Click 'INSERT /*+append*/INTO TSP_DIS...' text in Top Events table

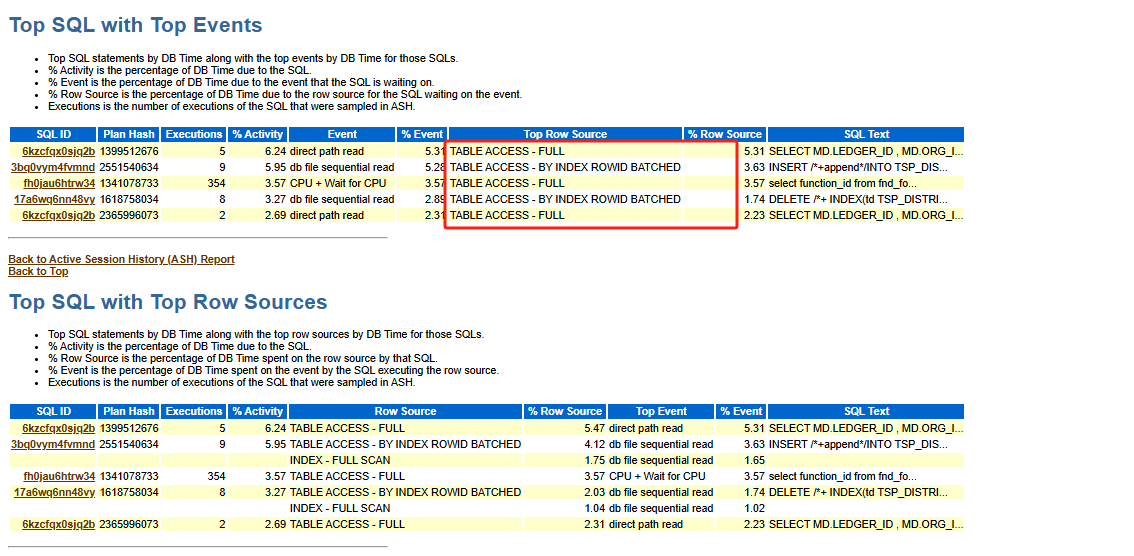tap(858, 167)
